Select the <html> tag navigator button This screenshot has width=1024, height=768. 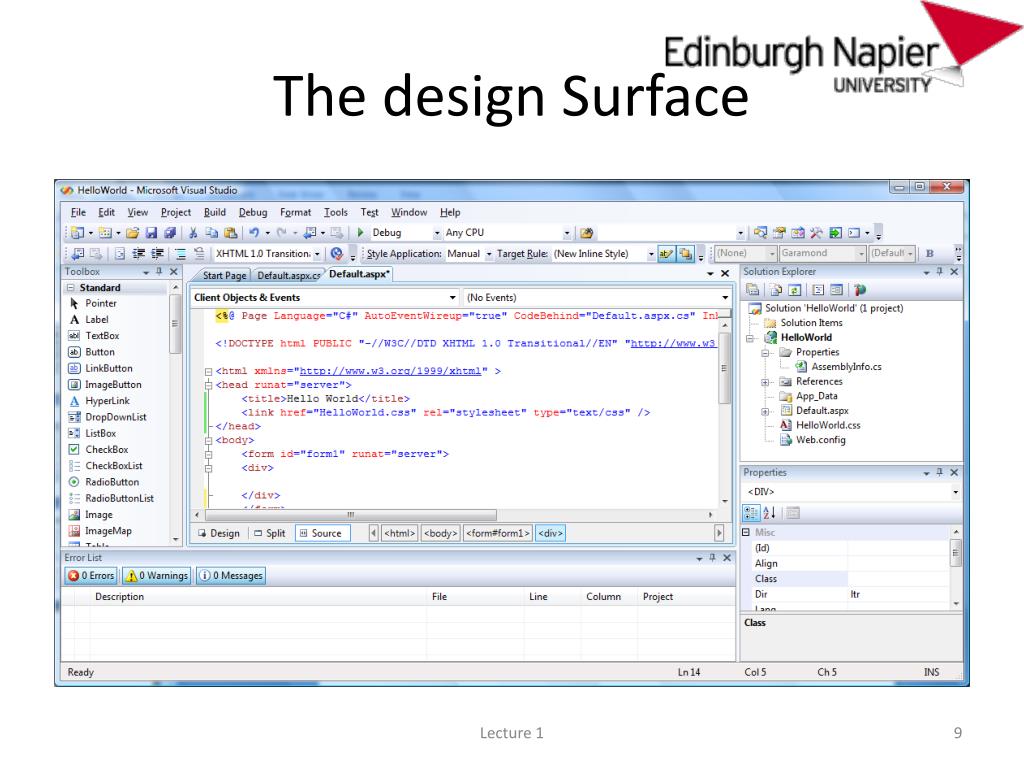400,534
